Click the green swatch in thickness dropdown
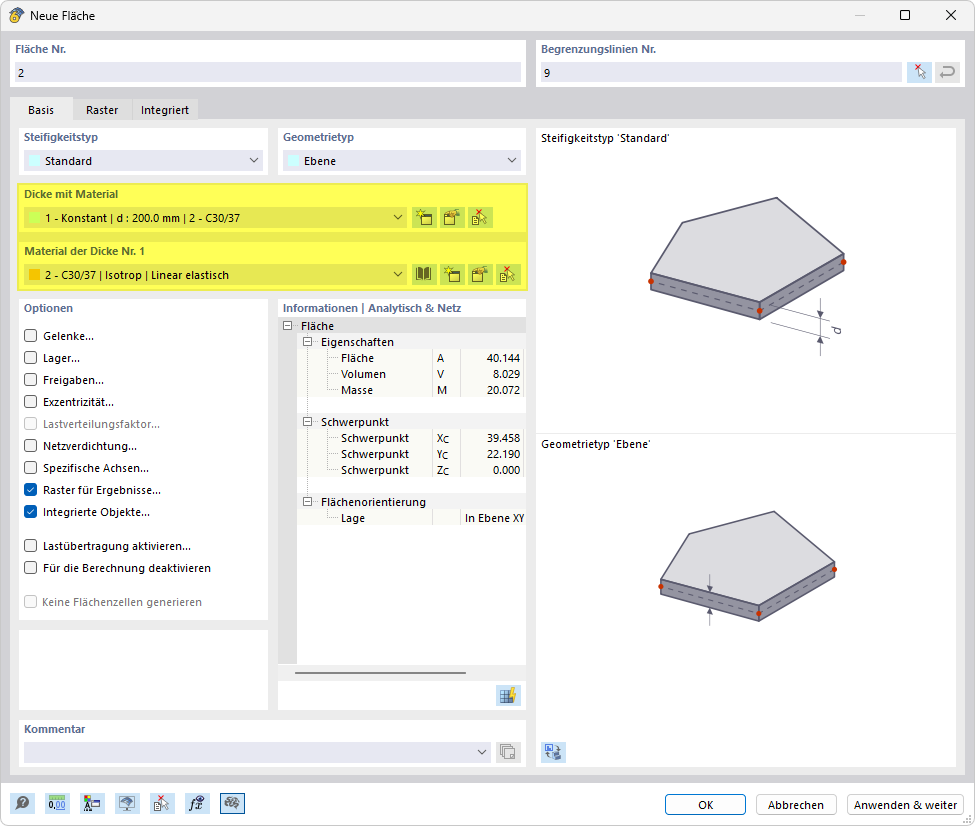 [35, 218]
